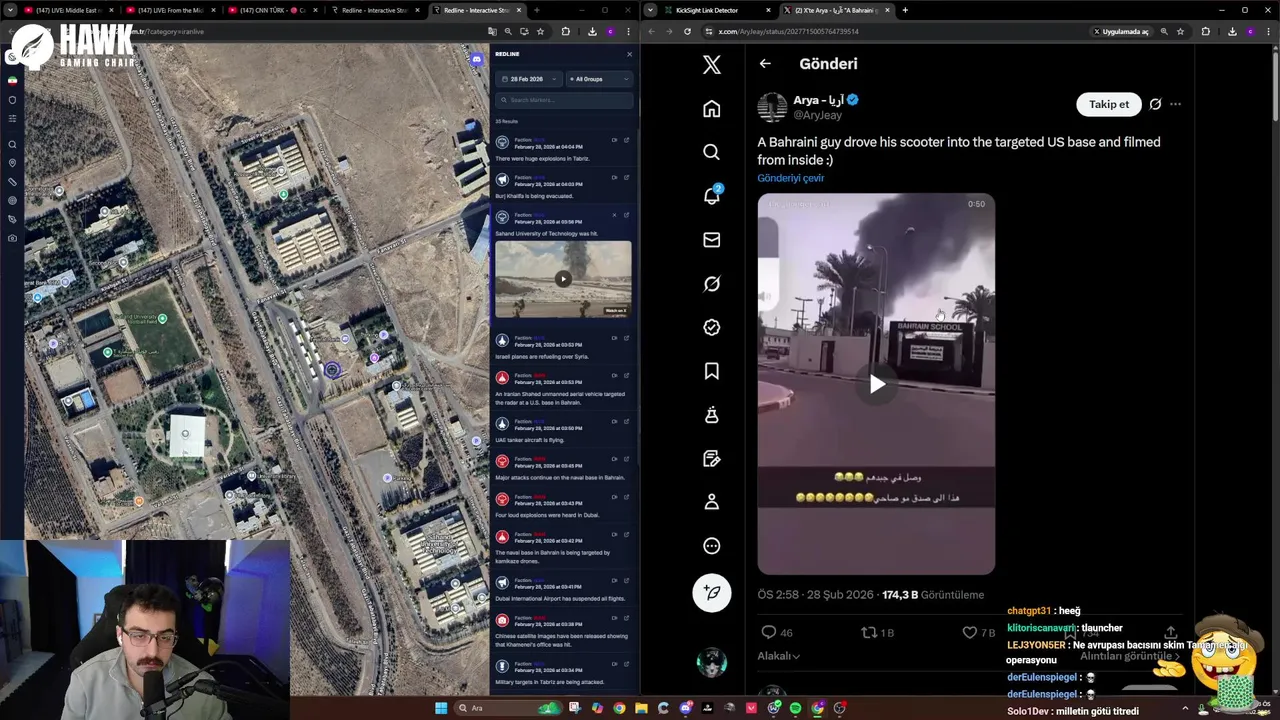
Task: Play the Sahand University strike video
Action: (563, 279)
